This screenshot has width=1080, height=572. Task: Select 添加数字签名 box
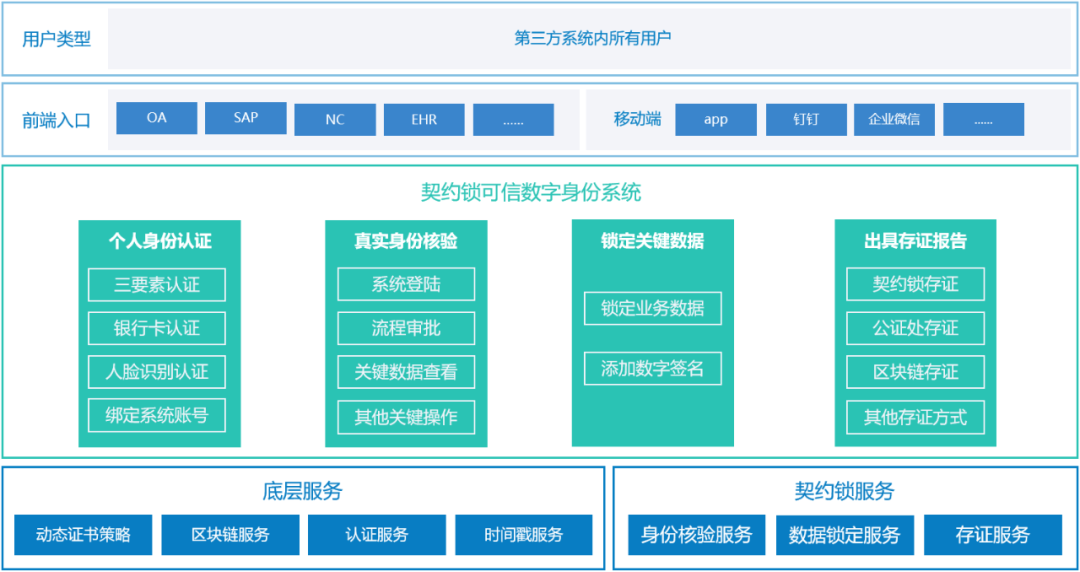pos(653,368)
